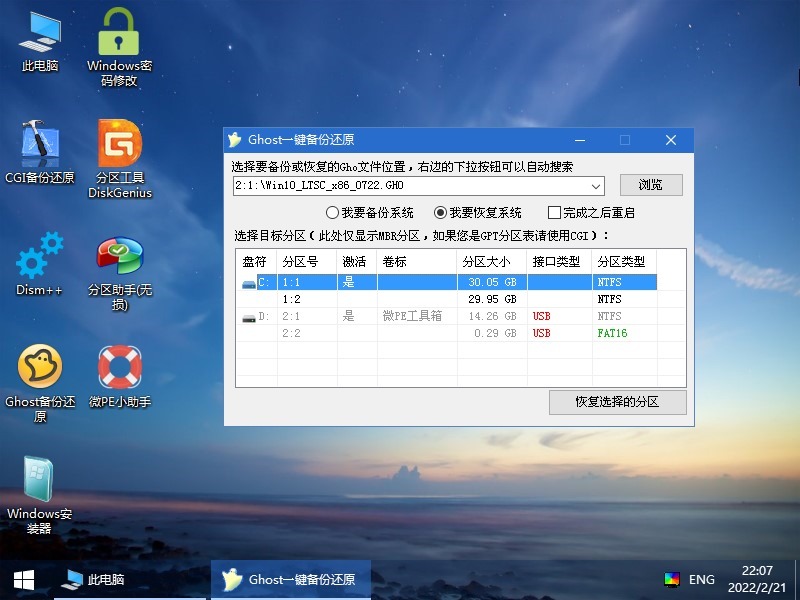The height and width of the screenshot is (600, 800).
Task: Click the 浏览 browse button
Action: 650,185
